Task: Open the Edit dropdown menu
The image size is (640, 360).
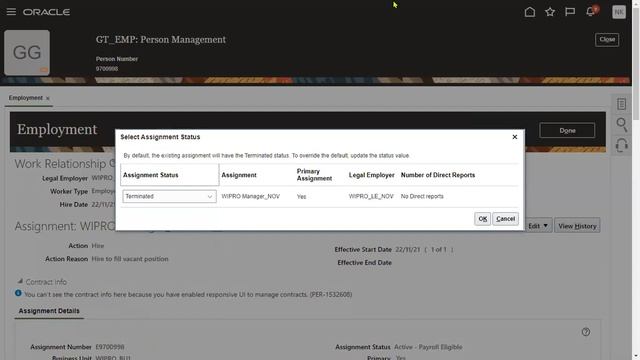Action: coord(538,226)
